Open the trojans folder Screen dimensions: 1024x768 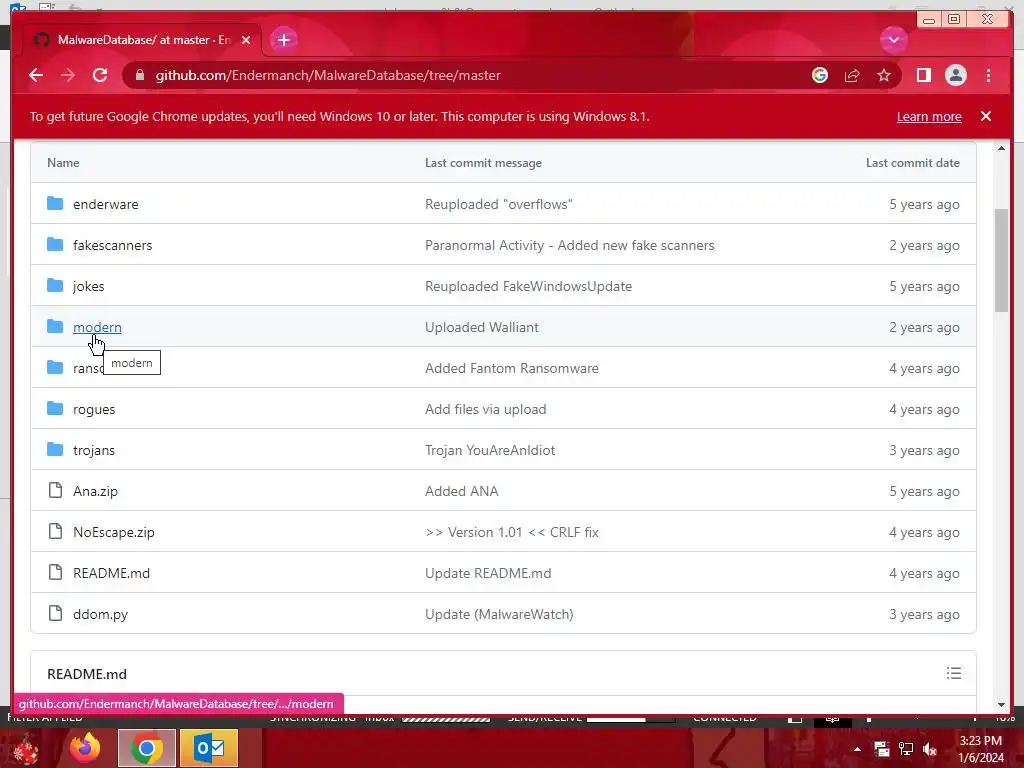pyautogui.click(x=94, y=450)
